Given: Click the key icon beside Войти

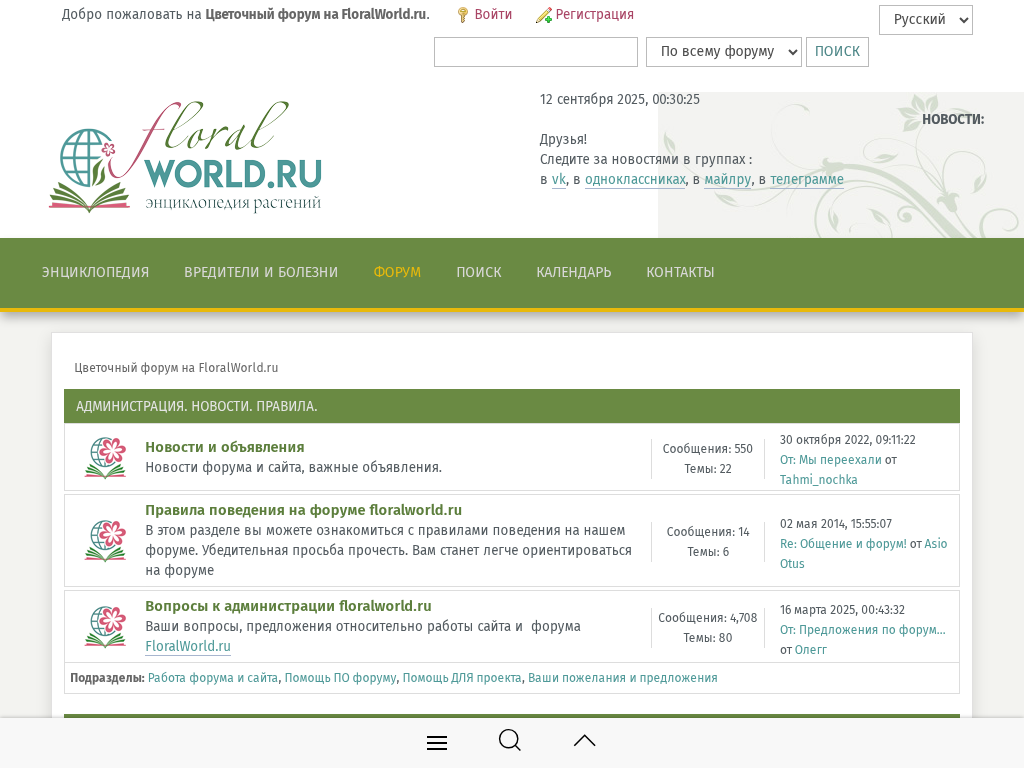Looking at the screenshot, I should [x=462, y=15].
